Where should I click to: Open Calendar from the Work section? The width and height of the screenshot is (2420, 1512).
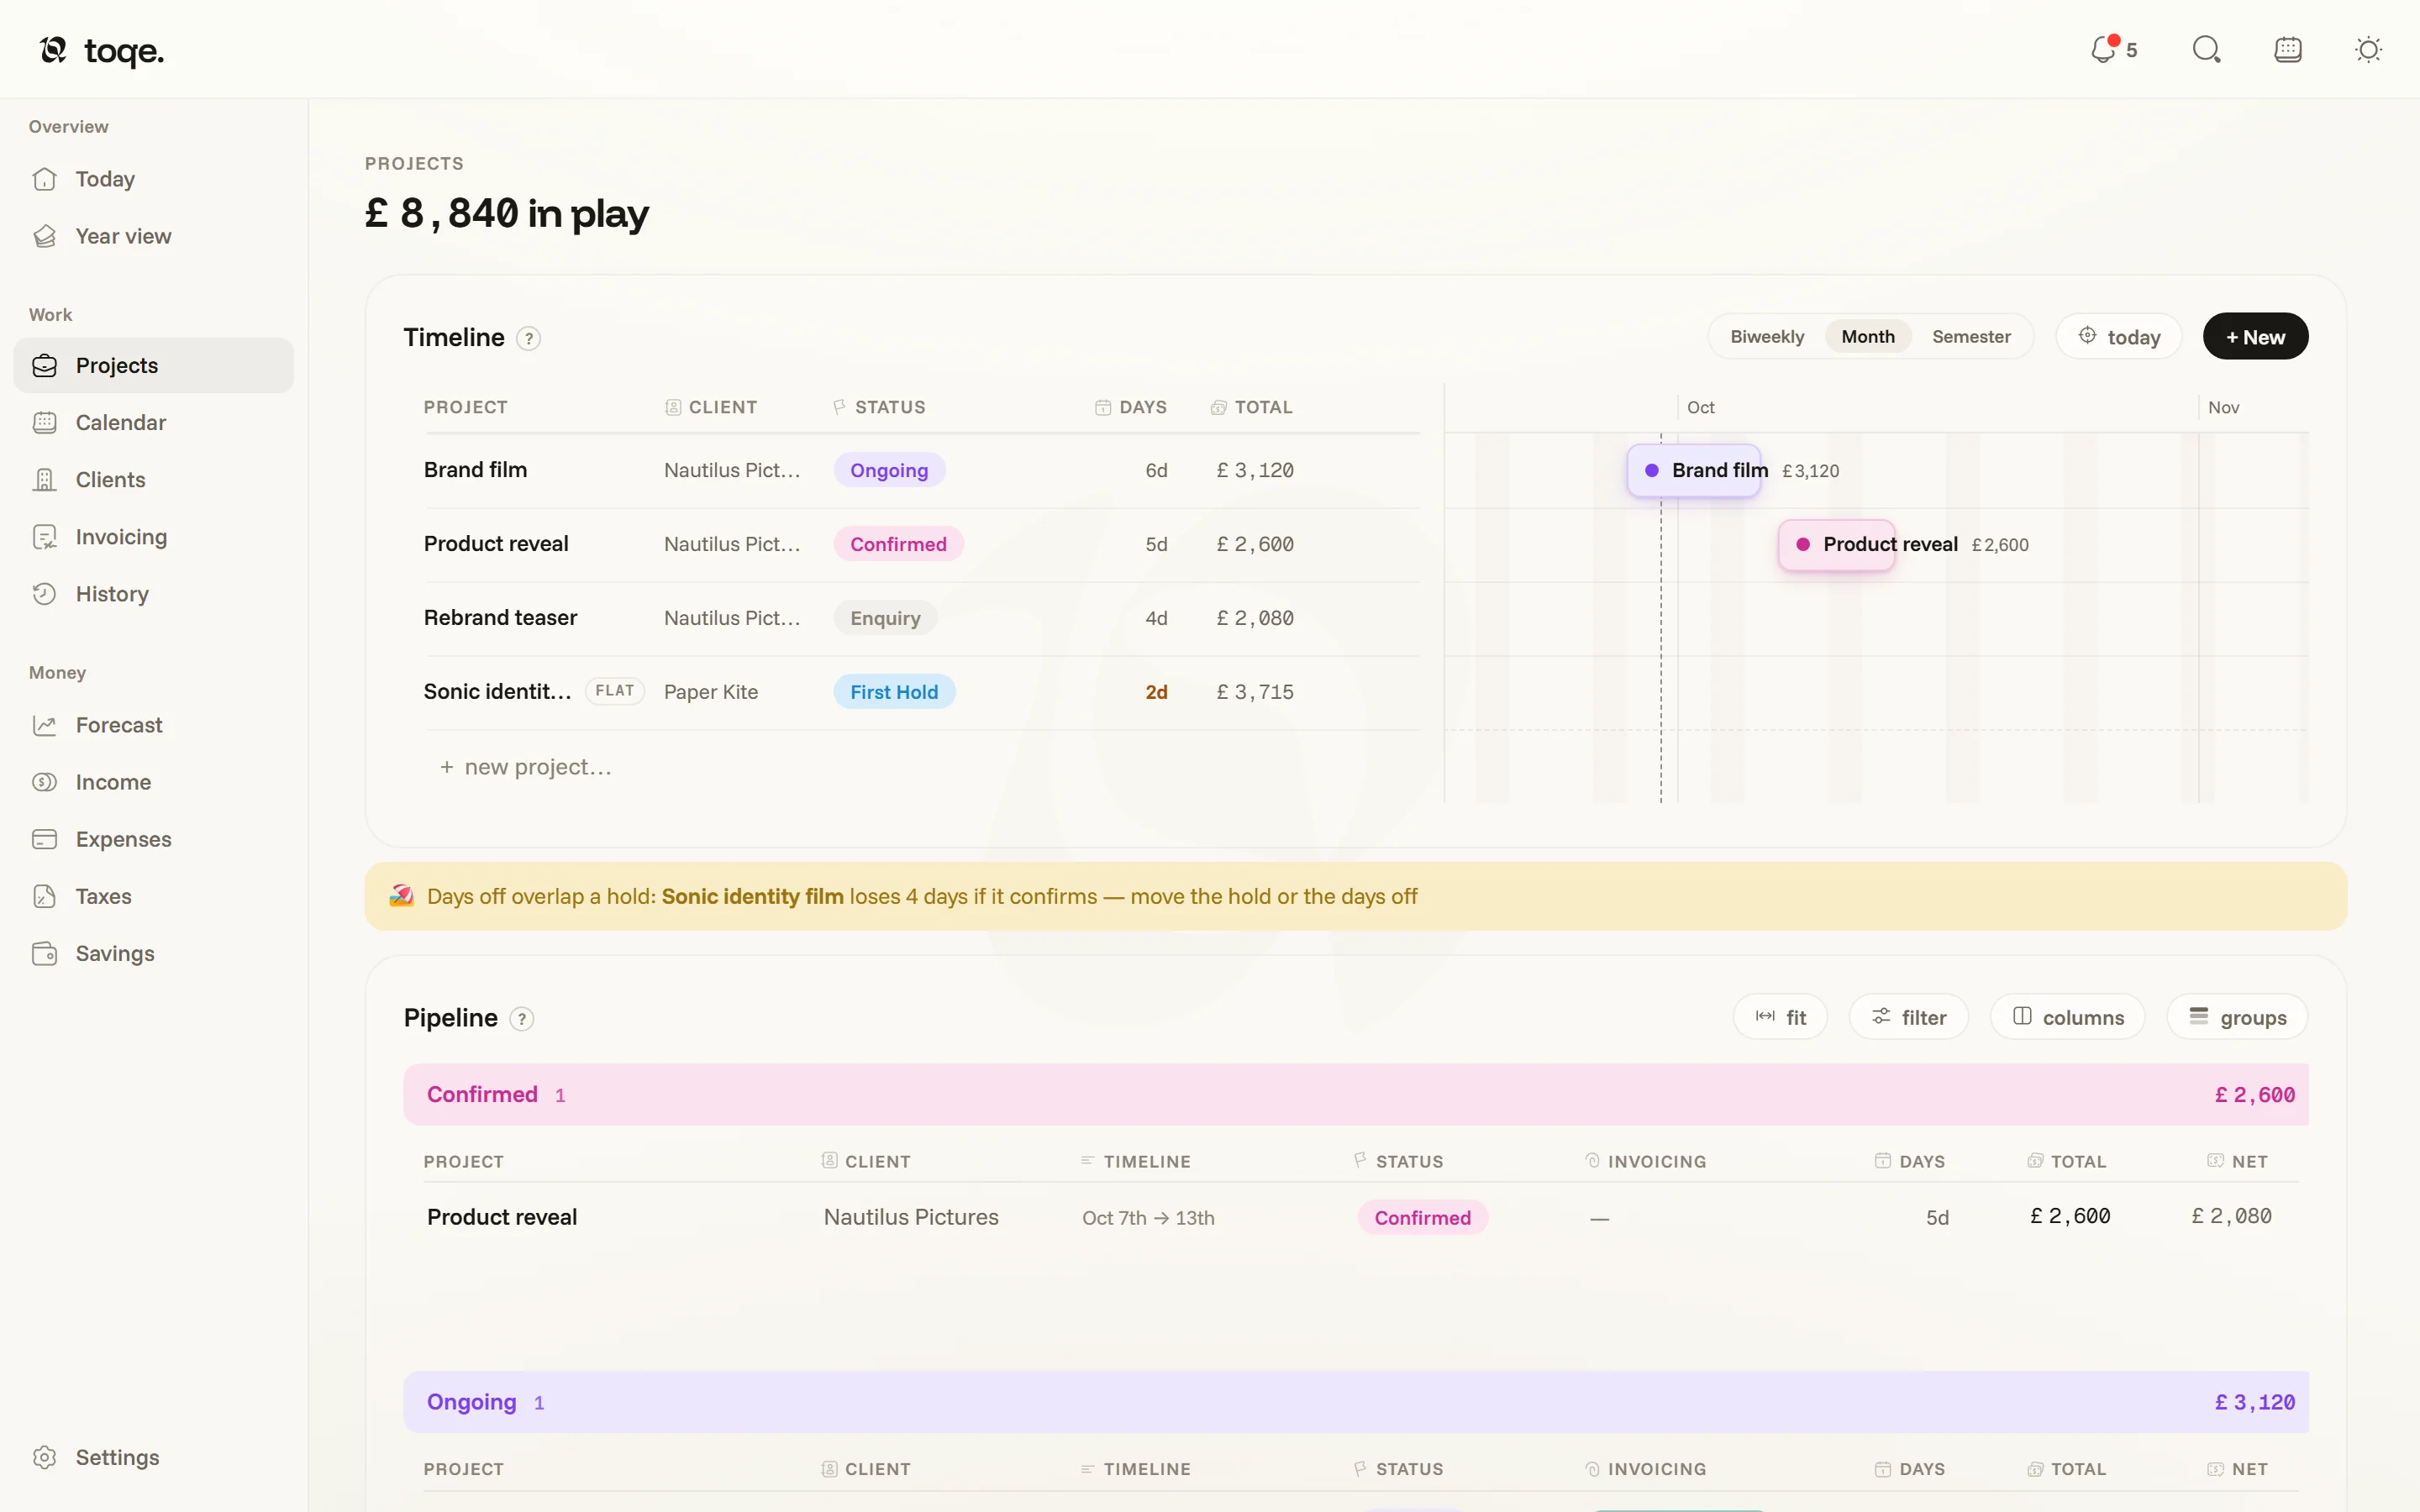pos(153,422)
